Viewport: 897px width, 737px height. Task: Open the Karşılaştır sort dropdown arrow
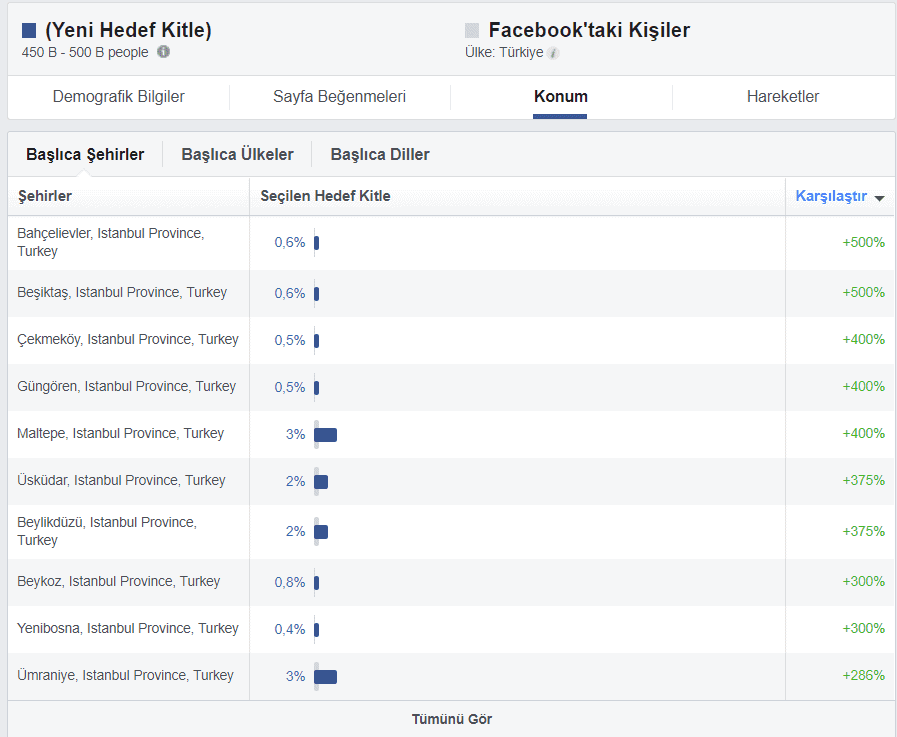point(881,197)
